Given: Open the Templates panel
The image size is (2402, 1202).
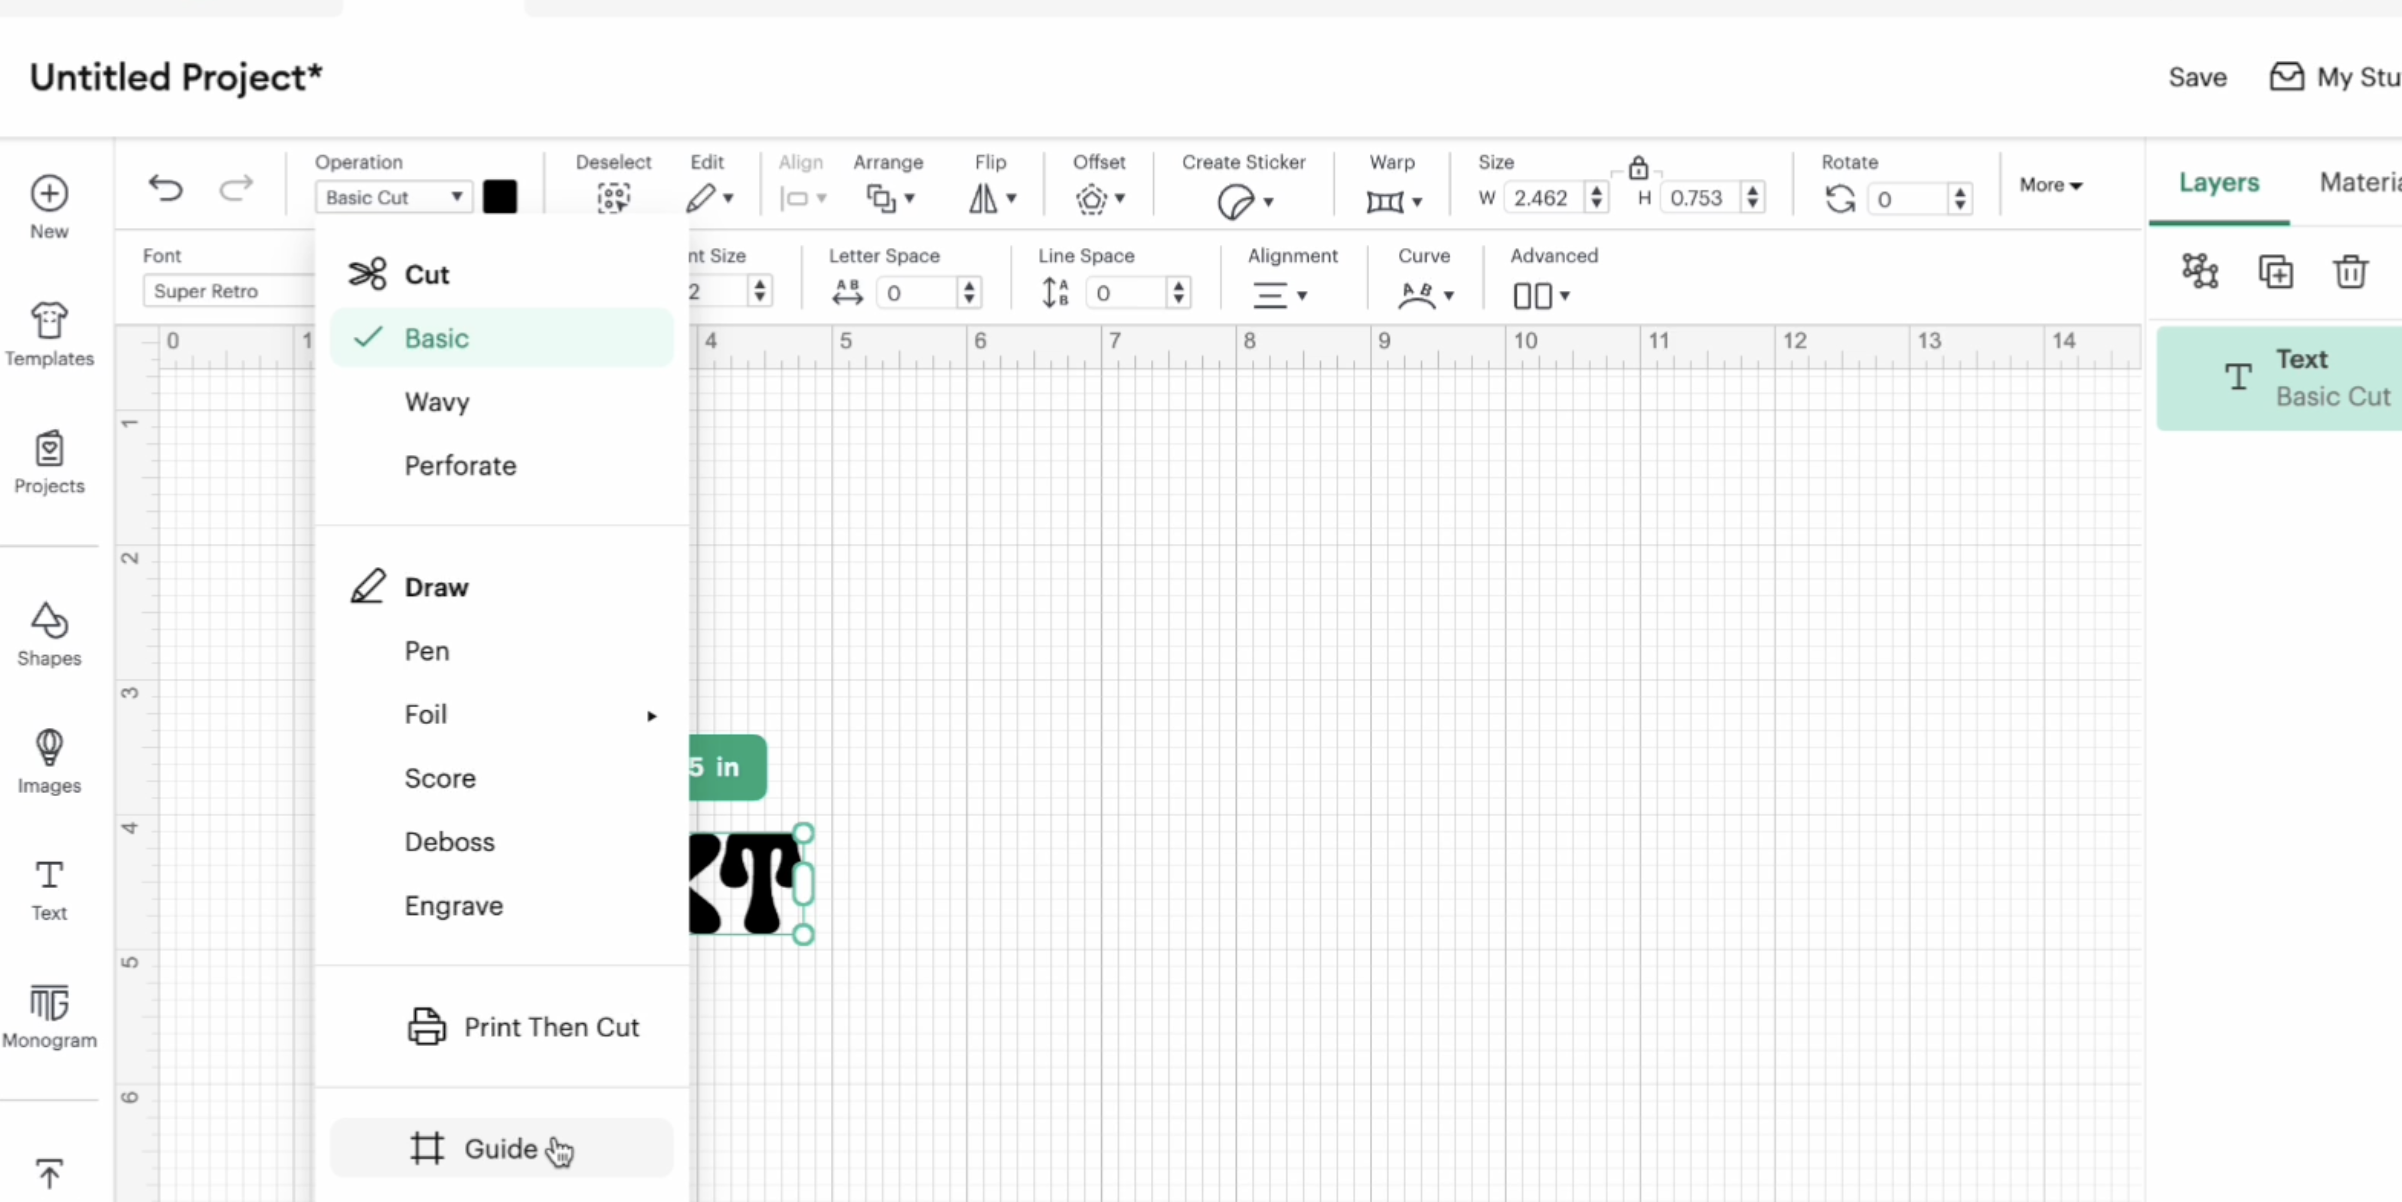Looking at the screenshot, I should (x=49, y=334).
